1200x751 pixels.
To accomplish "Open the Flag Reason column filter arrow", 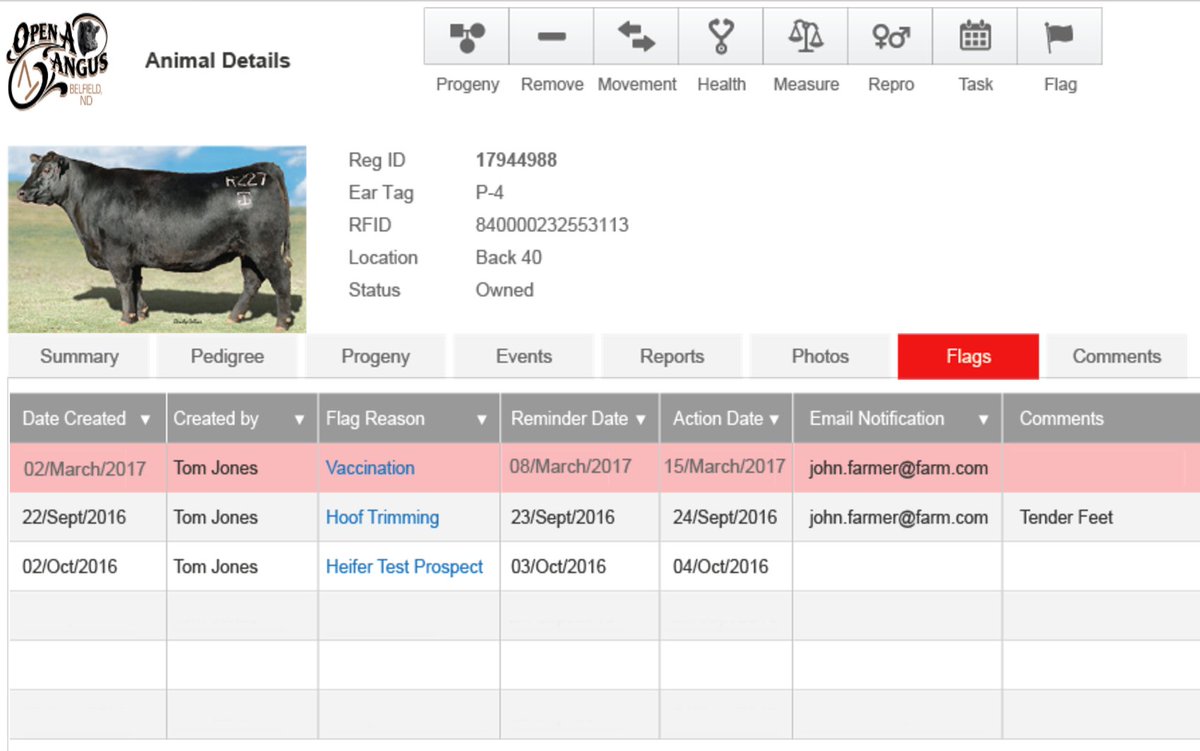I will 482,419.
